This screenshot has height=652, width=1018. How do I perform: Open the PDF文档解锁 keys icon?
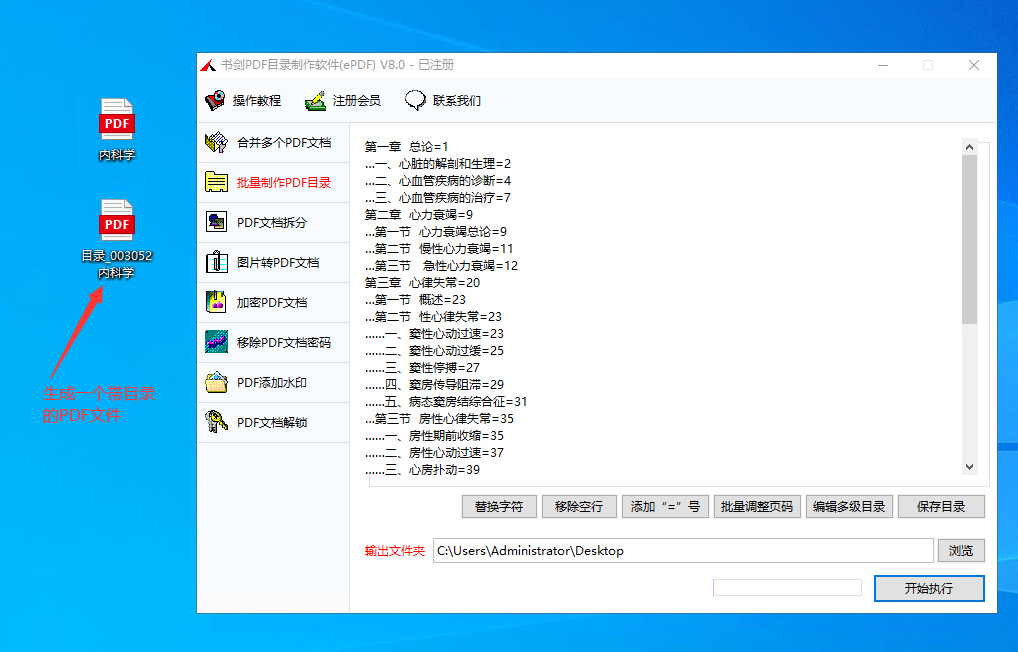coord(216,422)
